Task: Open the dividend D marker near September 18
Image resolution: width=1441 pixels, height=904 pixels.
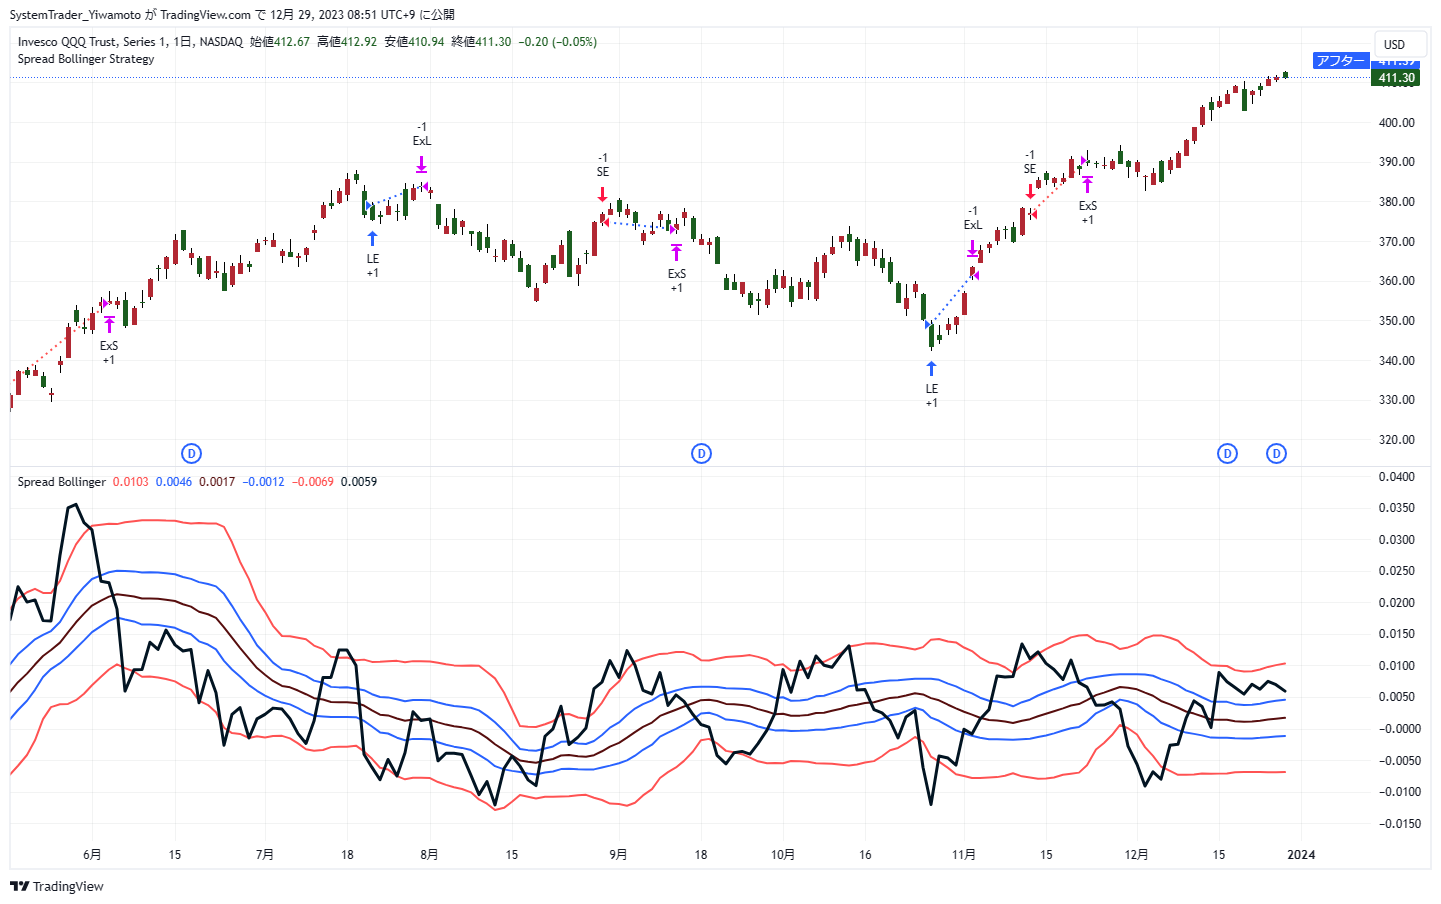Action: pos(701,454)
